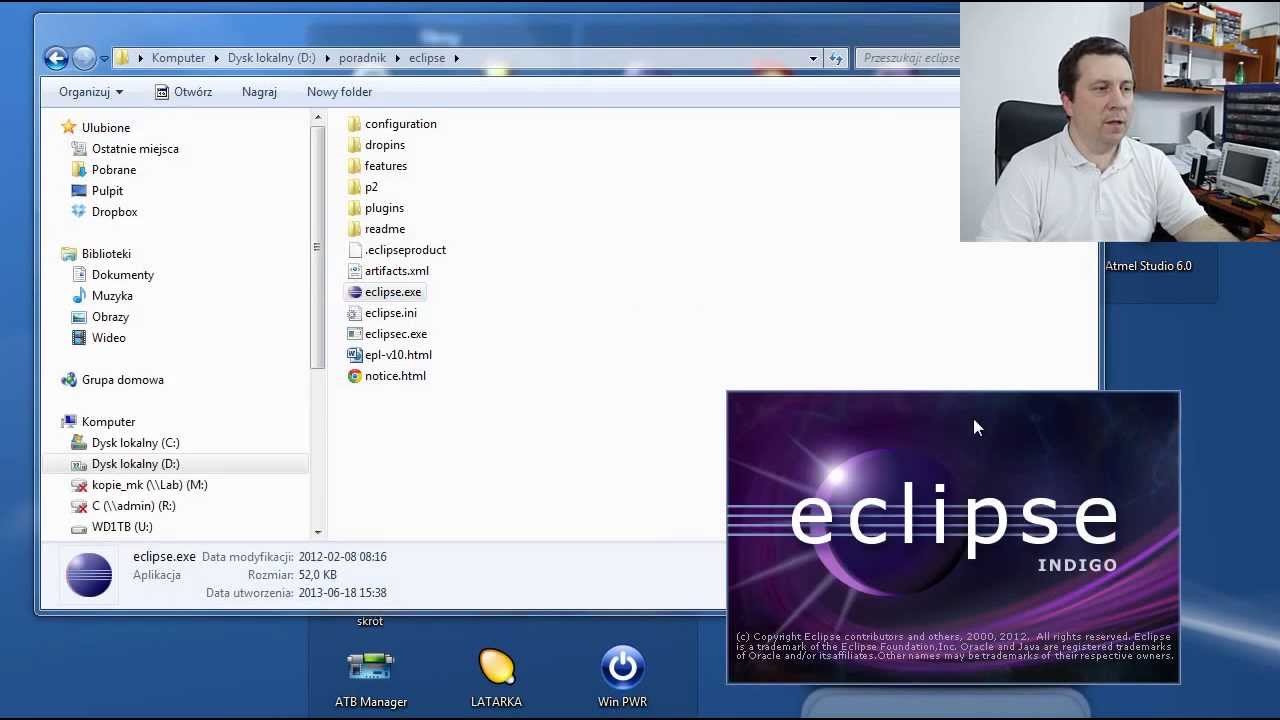Click the poradnik breadcrumb segment

pyautogui.click(x=362, y=58)
